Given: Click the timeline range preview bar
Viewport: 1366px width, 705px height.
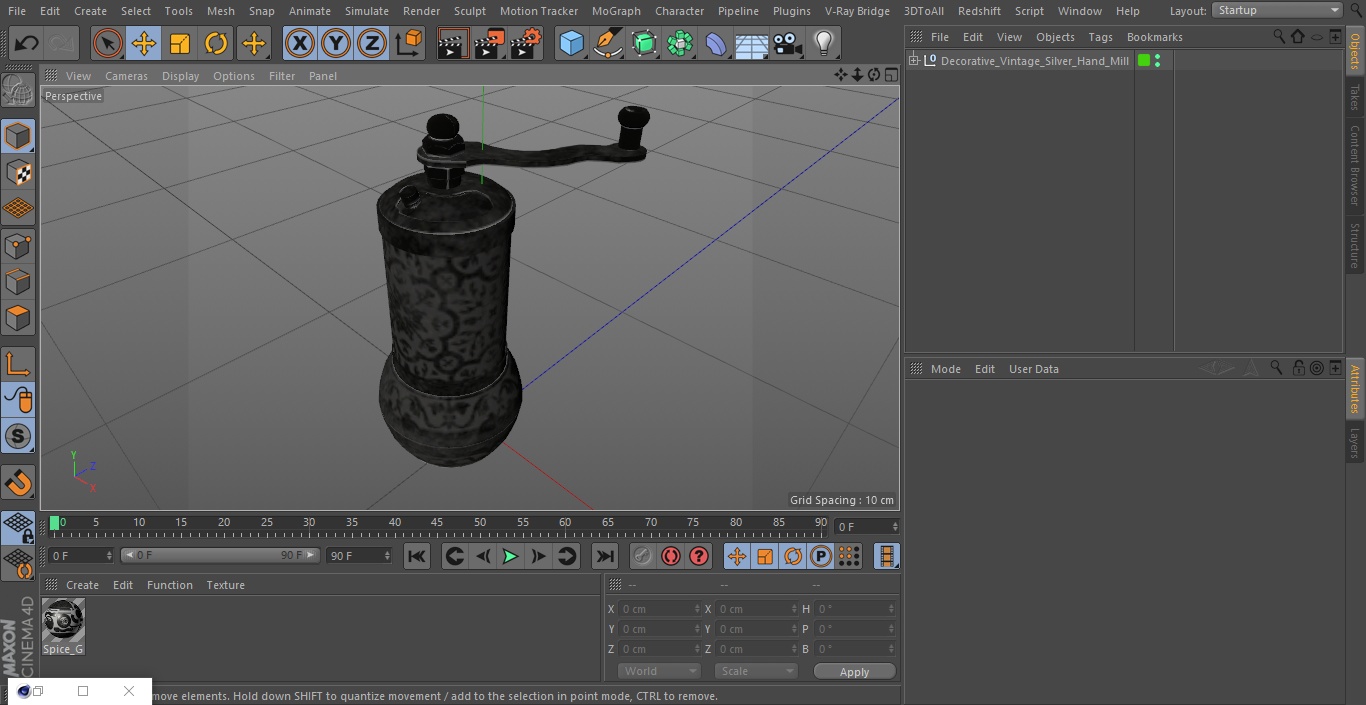Looking at the screenshot, I should click(x=220, y=555).
